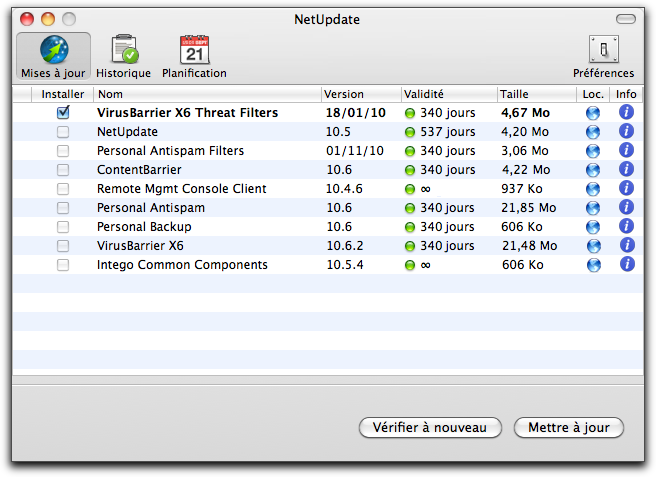Click version 10.6.2 cell
Screen dimensions: 656x477
[345, 246]
